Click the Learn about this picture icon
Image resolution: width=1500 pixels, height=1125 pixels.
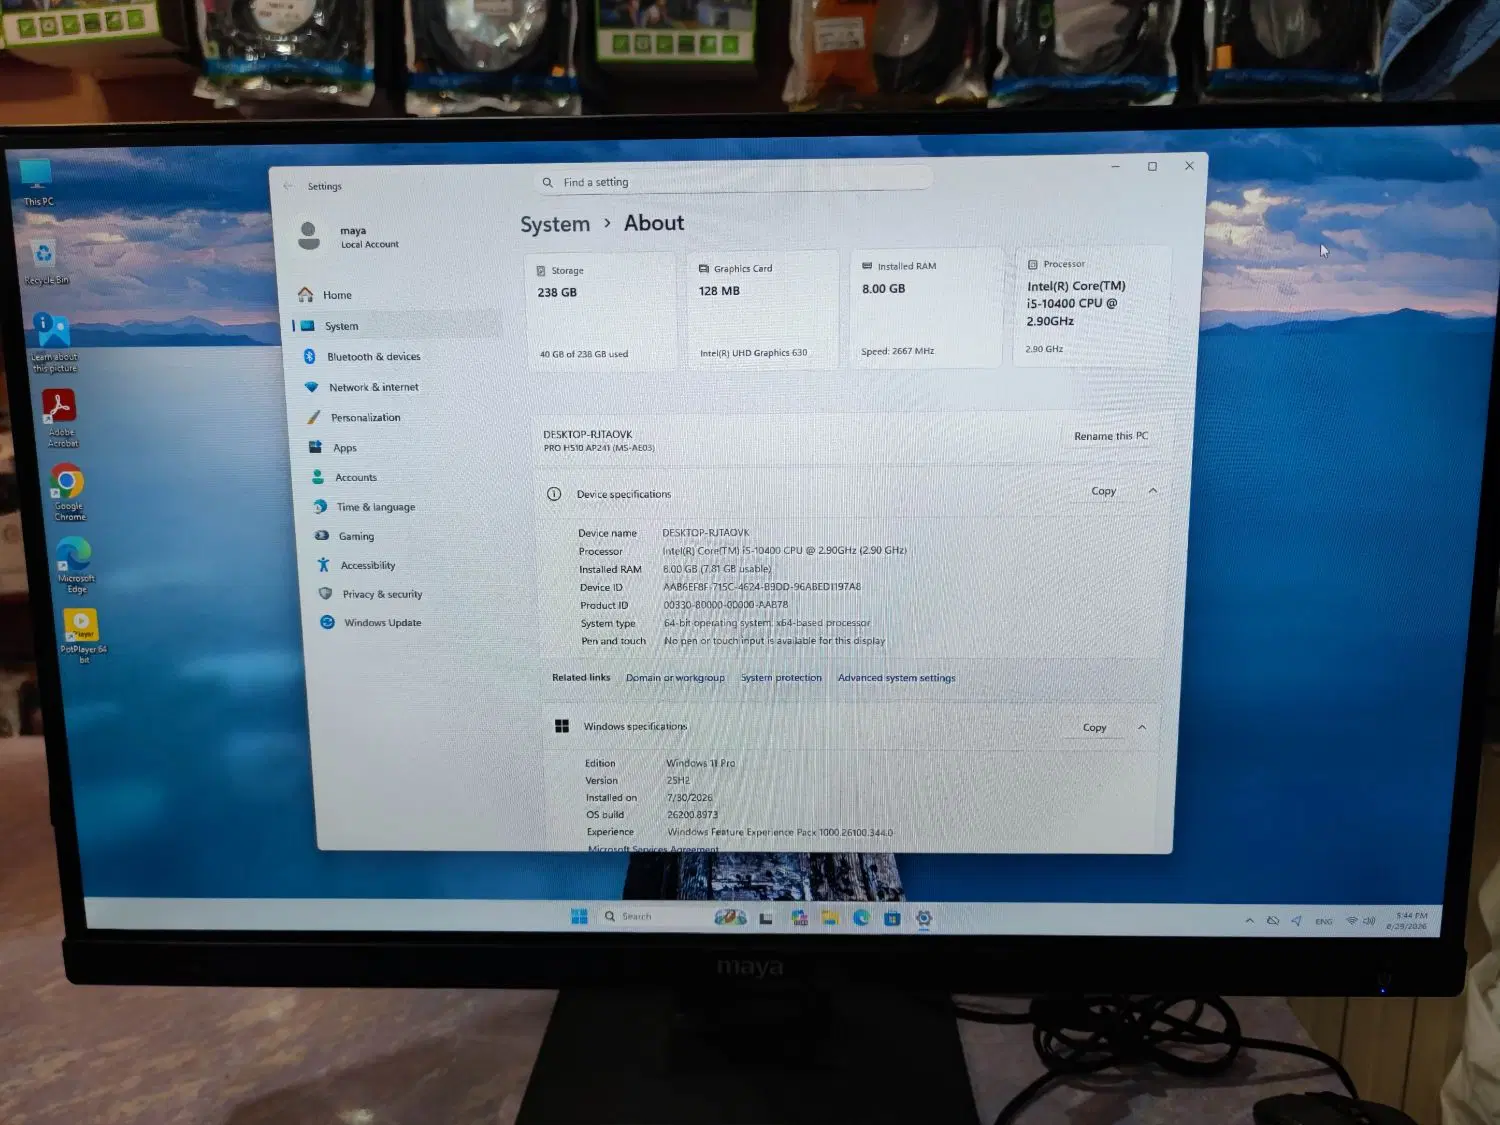(x=53, y=343)
